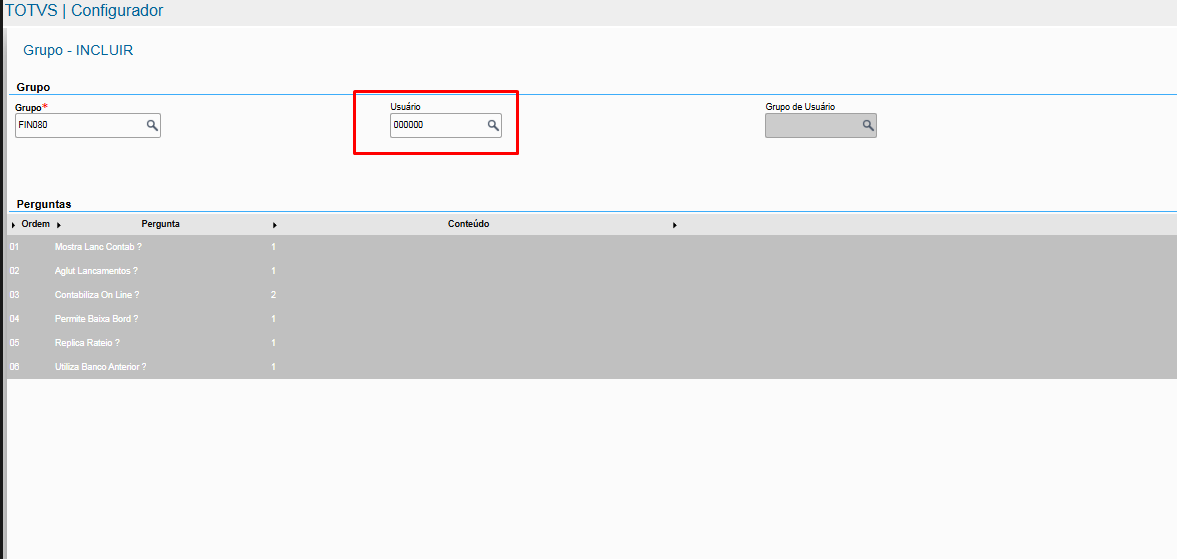
Task: Click ordem cell 06
Action: pyautogui.click(x=14, y=367)
